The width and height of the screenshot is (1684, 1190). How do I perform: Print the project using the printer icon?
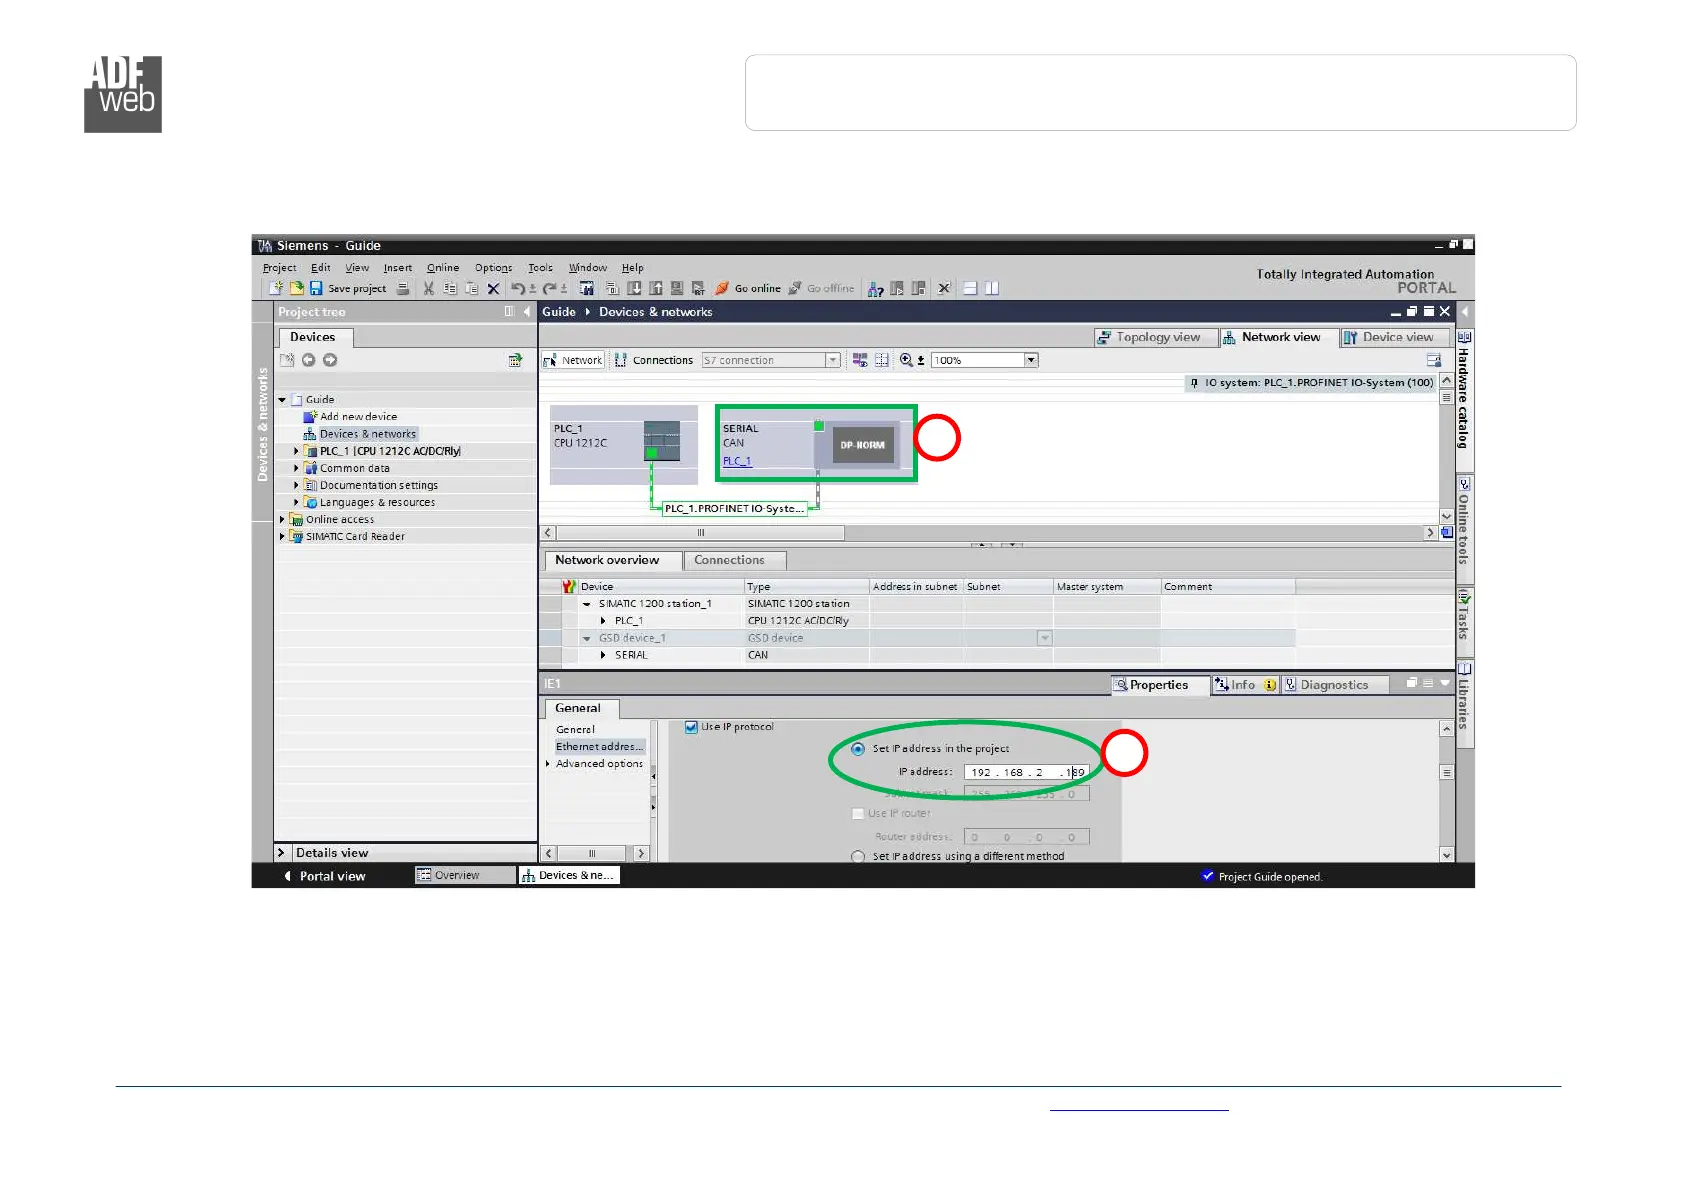(403, 288)
